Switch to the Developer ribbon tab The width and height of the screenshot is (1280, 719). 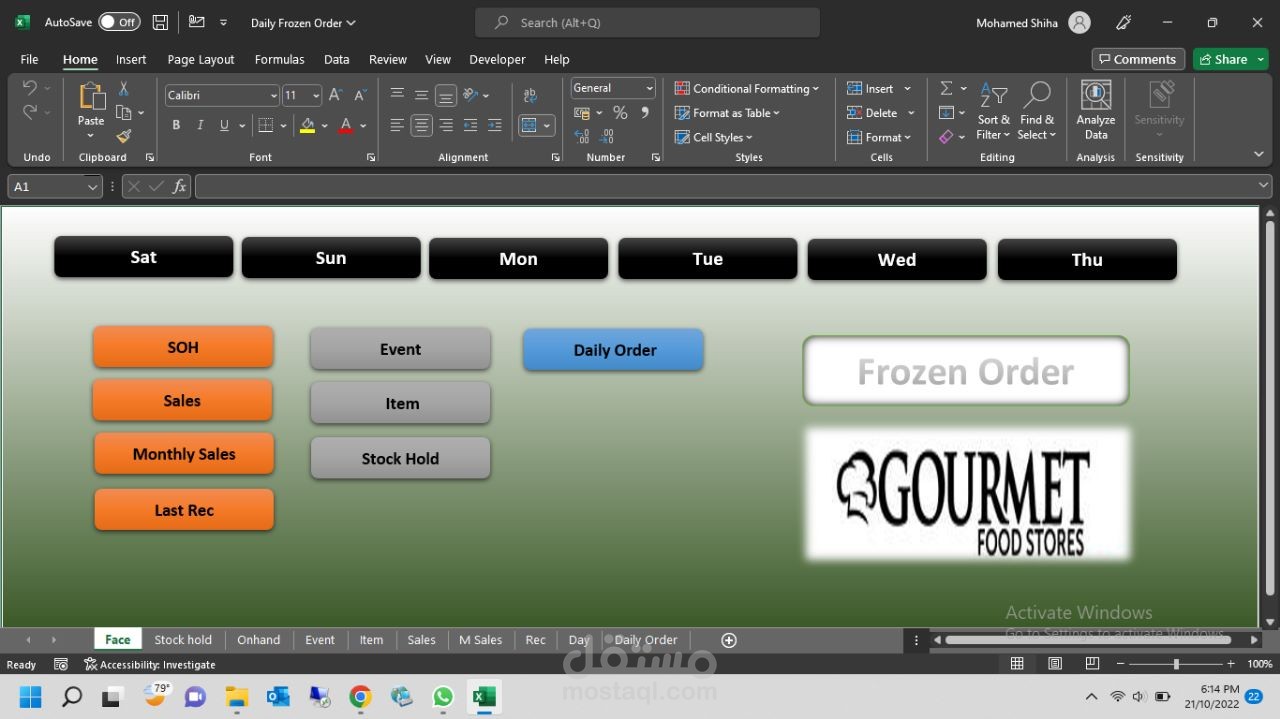tap(497, 59)
